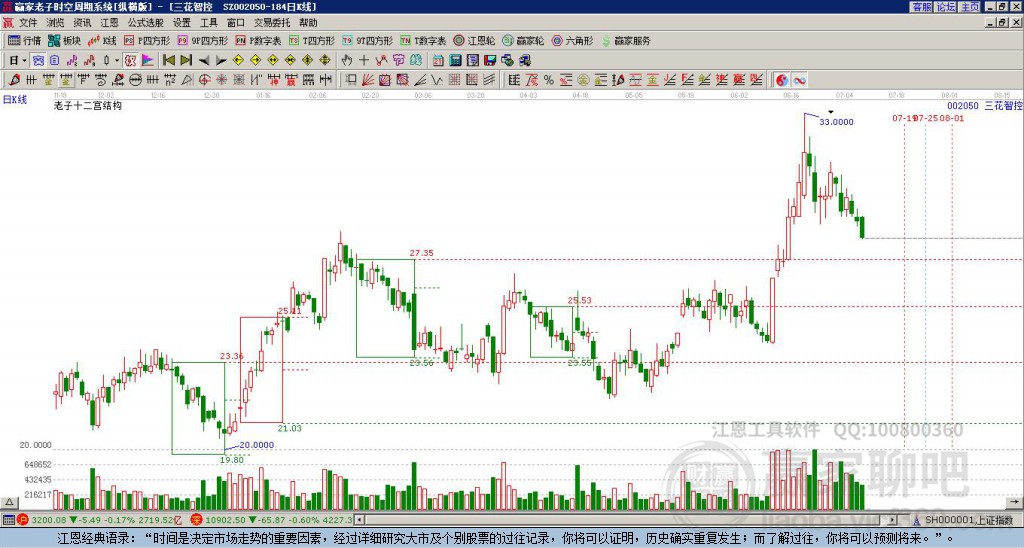This screenshot has height=548, width=1024.
Task: Click the 27.35 price level label
Action: 421,253
